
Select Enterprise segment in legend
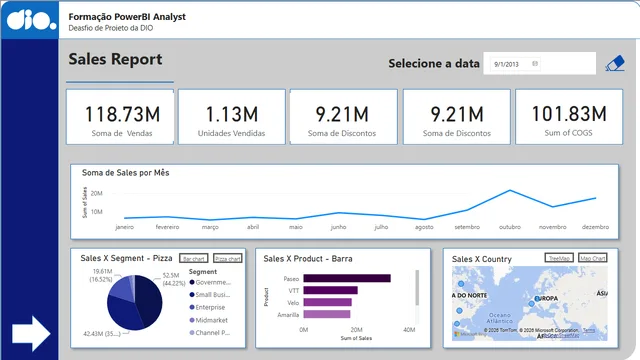pyautogui.click(x=207, y=307)
